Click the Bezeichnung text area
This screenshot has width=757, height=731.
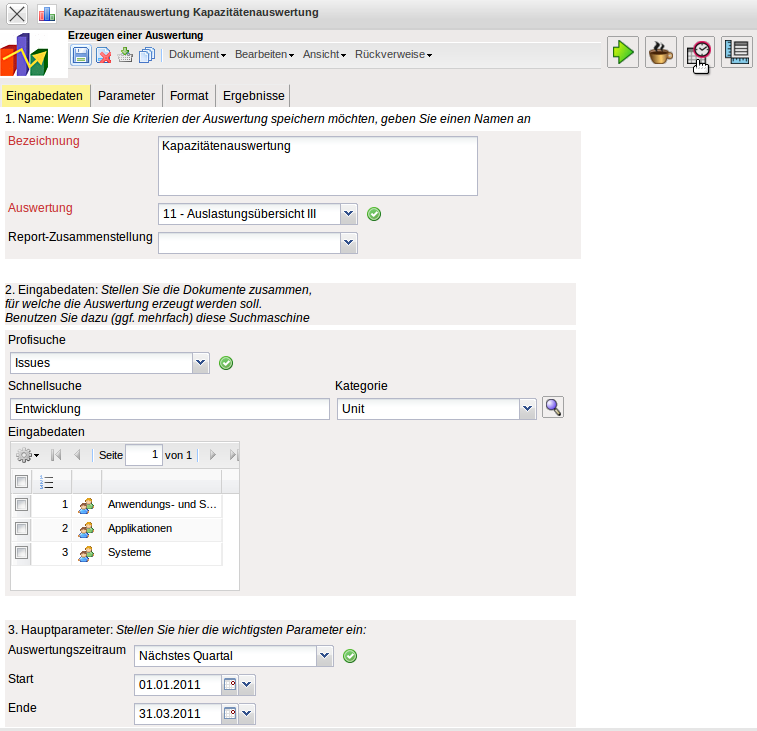[318, 166]
